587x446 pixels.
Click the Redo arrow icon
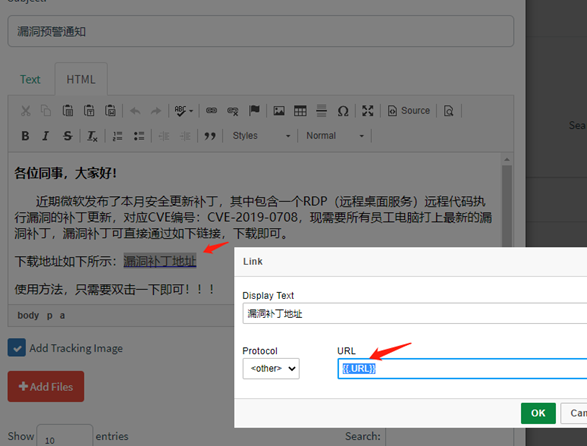(156, 111)
